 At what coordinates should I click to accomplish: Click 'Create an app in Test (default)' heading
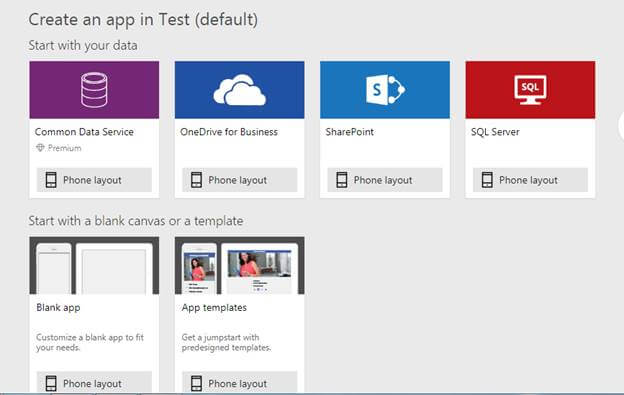tap(143, 20)
